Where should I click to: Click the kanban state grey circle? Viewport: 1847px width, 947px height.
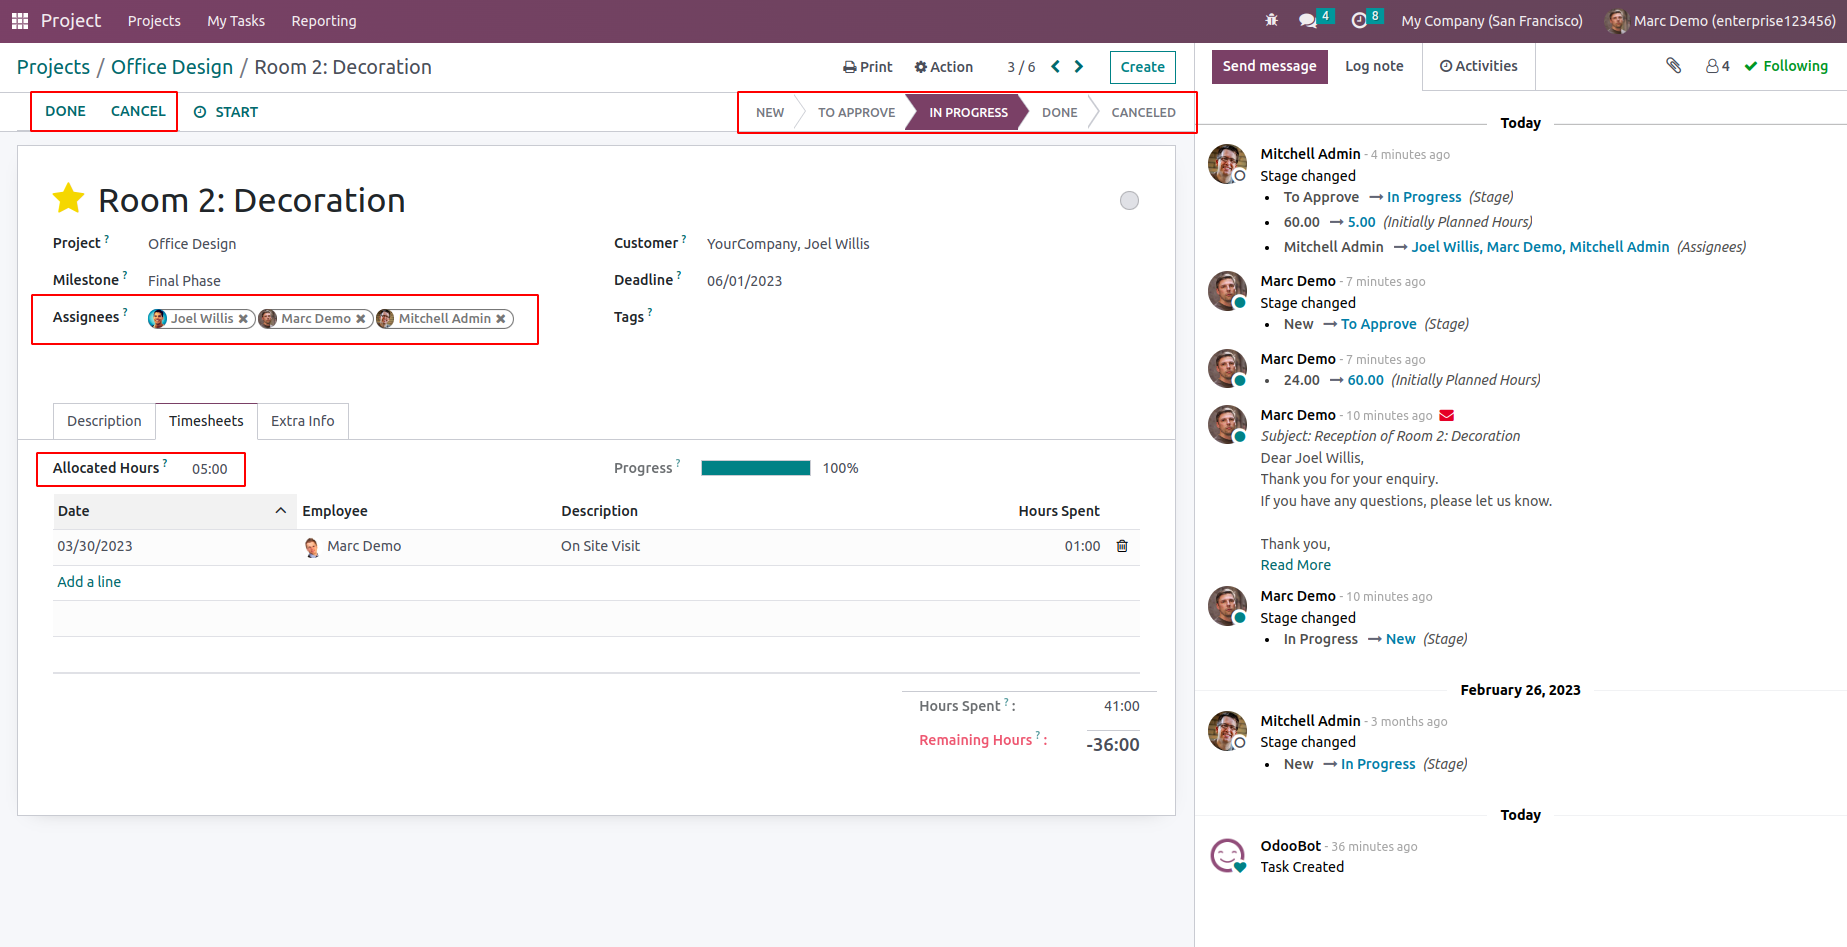coord(1129,201)
